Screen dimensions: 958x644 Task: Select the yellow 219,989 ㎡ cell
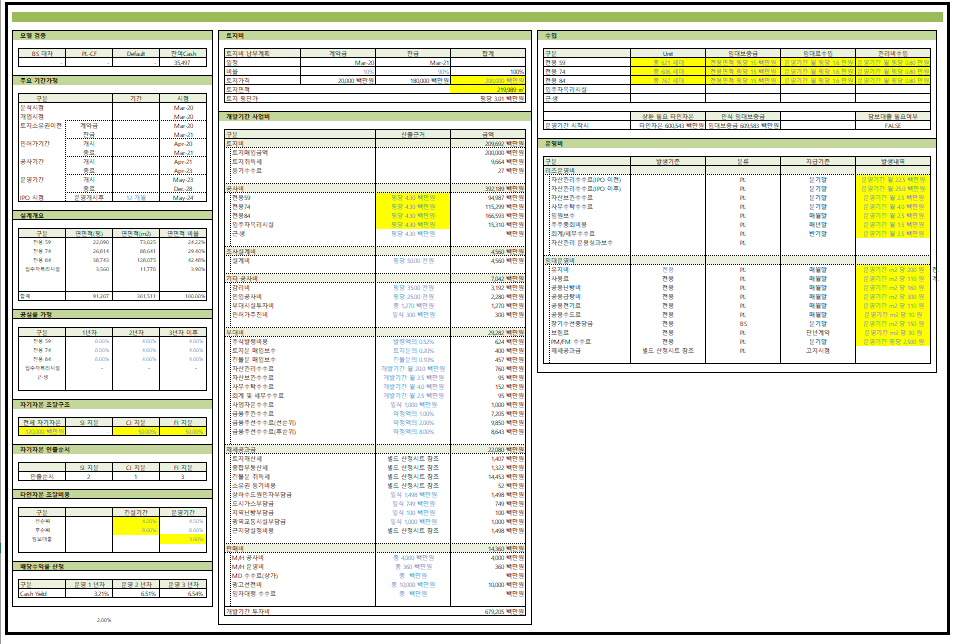coord(488,89)
